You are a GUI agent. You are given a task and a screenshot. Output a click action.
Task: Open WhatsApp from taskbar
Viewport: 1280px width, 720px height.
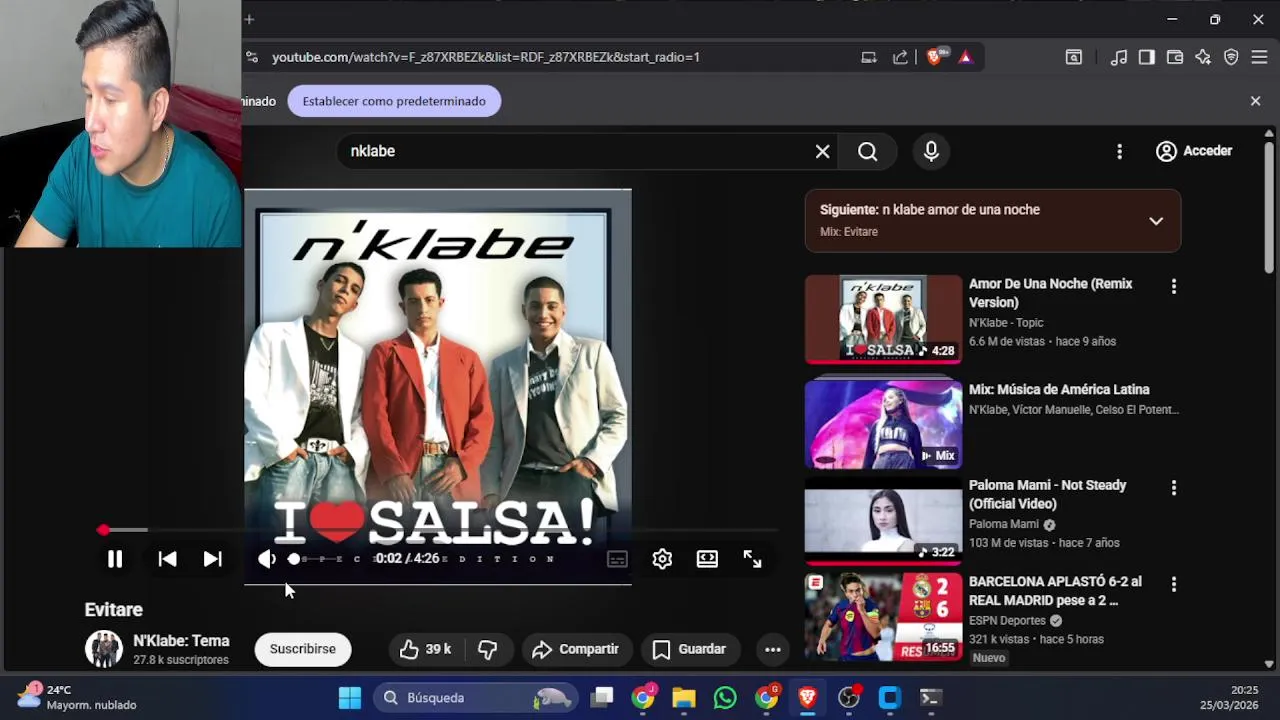pos(725,698)
